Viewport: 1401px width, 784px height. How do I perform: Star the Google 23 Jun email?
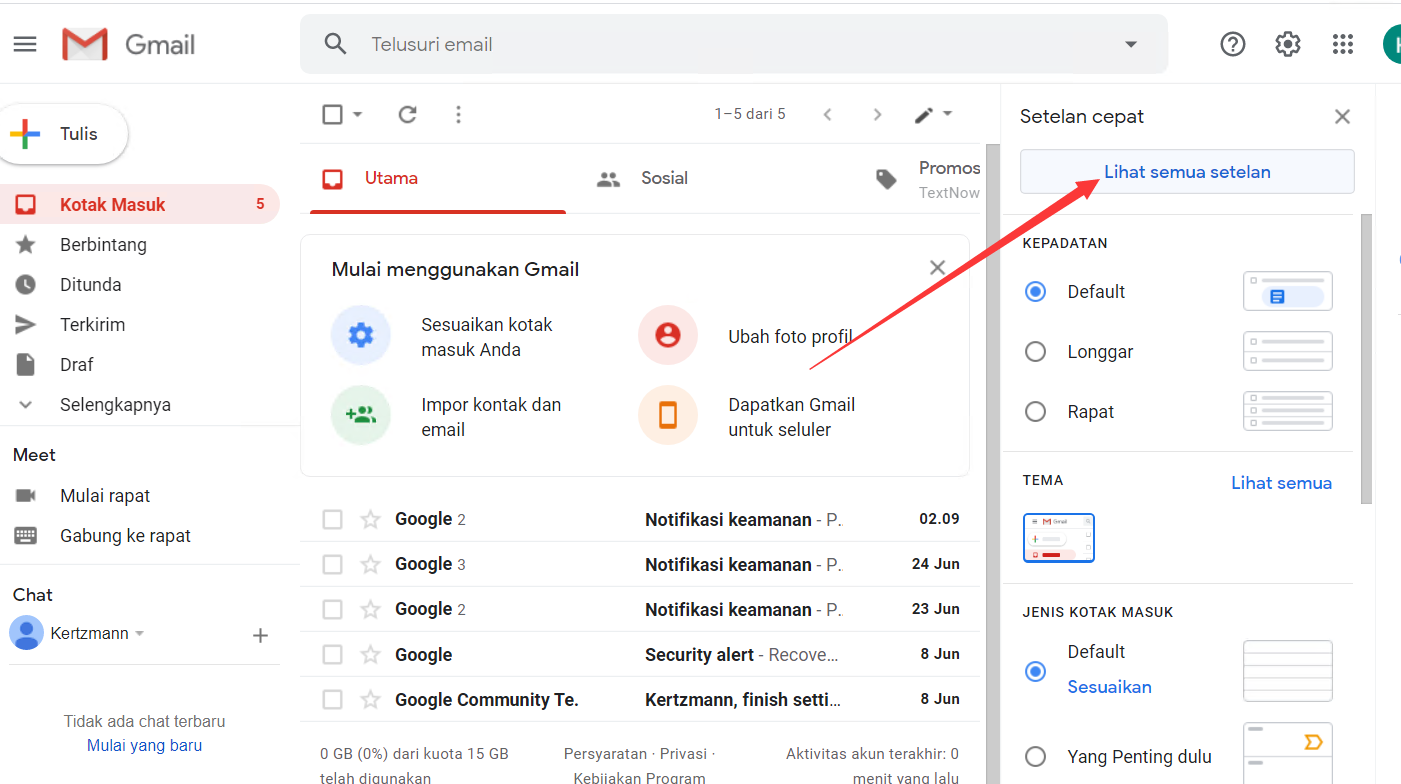pos(371,609)
